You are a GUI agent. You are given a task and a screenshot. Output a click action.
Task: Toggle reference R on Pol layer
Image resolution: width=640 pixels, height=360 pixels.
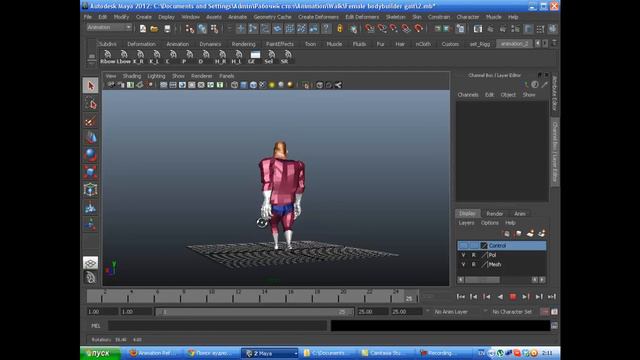tap(473, 255)
